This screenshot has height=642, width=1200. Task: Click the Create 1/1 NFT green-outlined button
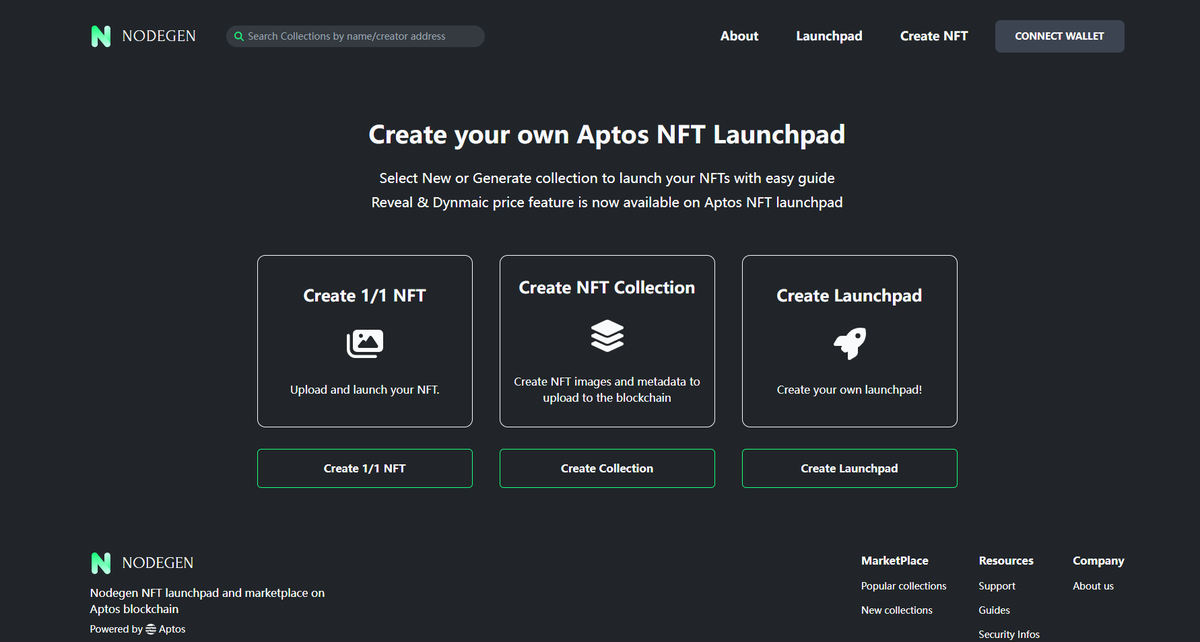[x=365, y=468]
